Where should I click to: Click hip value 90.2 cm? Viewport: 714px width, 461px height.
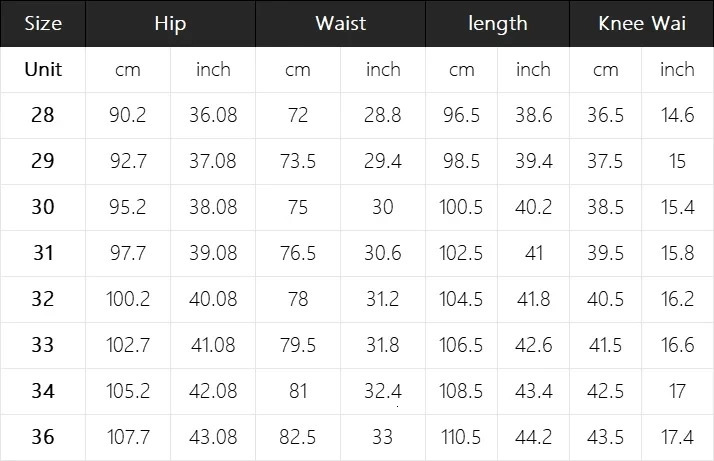[128, 115]
